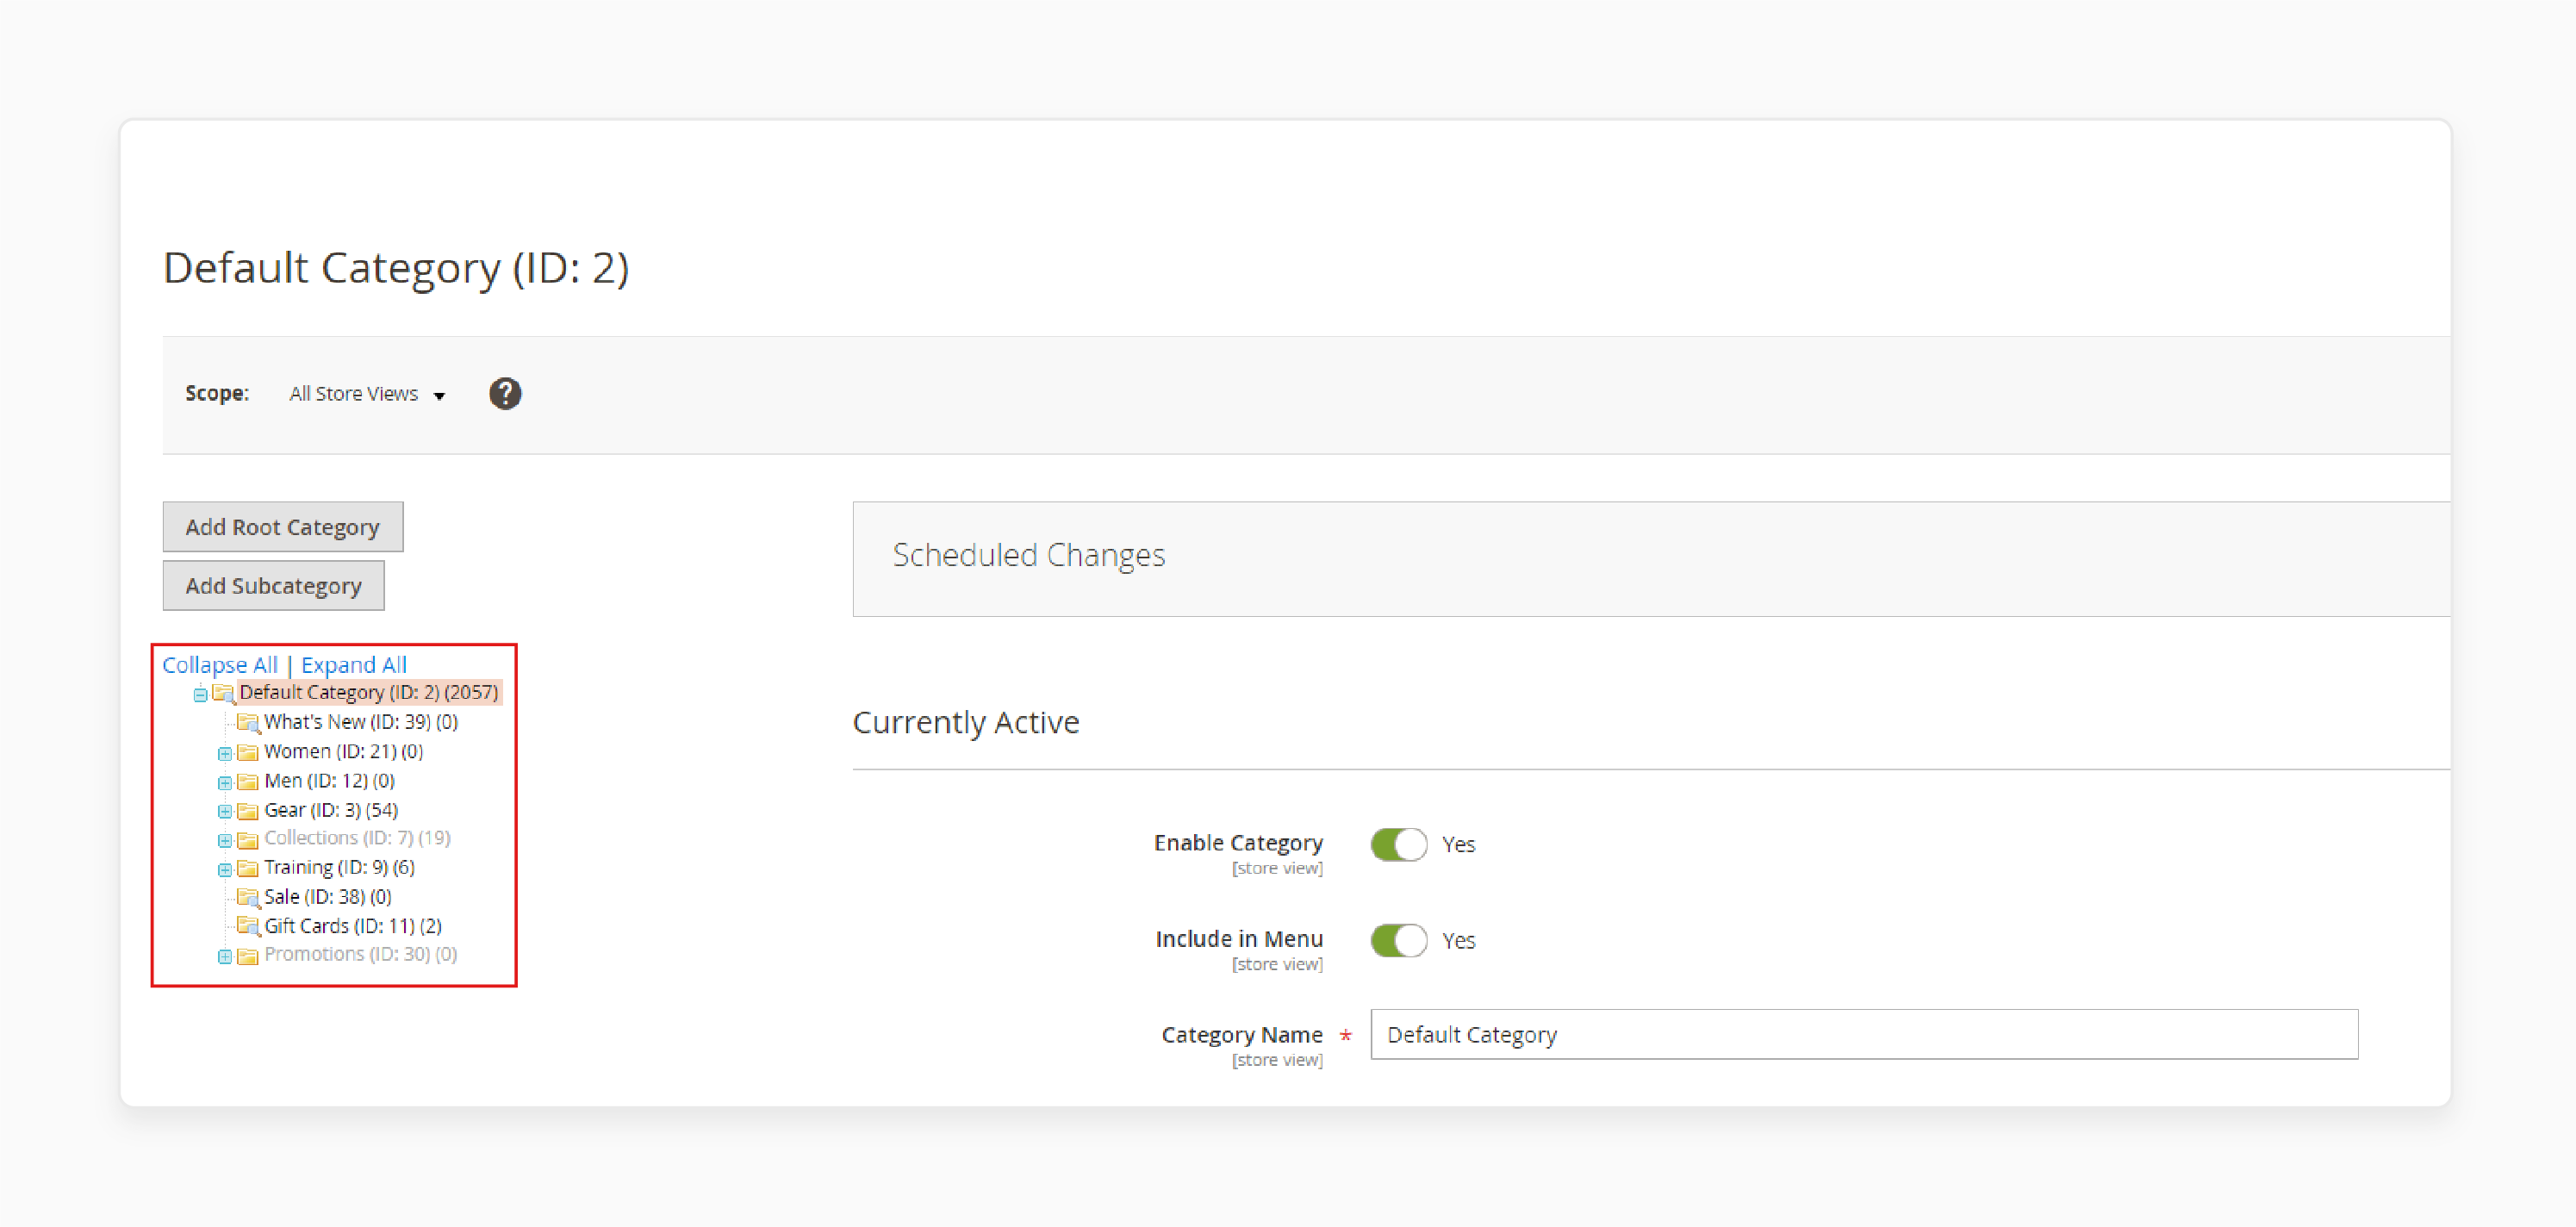The image size is (2576, 1227).
Task: Click the expand icon next to Collections (ID: 7)
Action: (x=221, y=839)
